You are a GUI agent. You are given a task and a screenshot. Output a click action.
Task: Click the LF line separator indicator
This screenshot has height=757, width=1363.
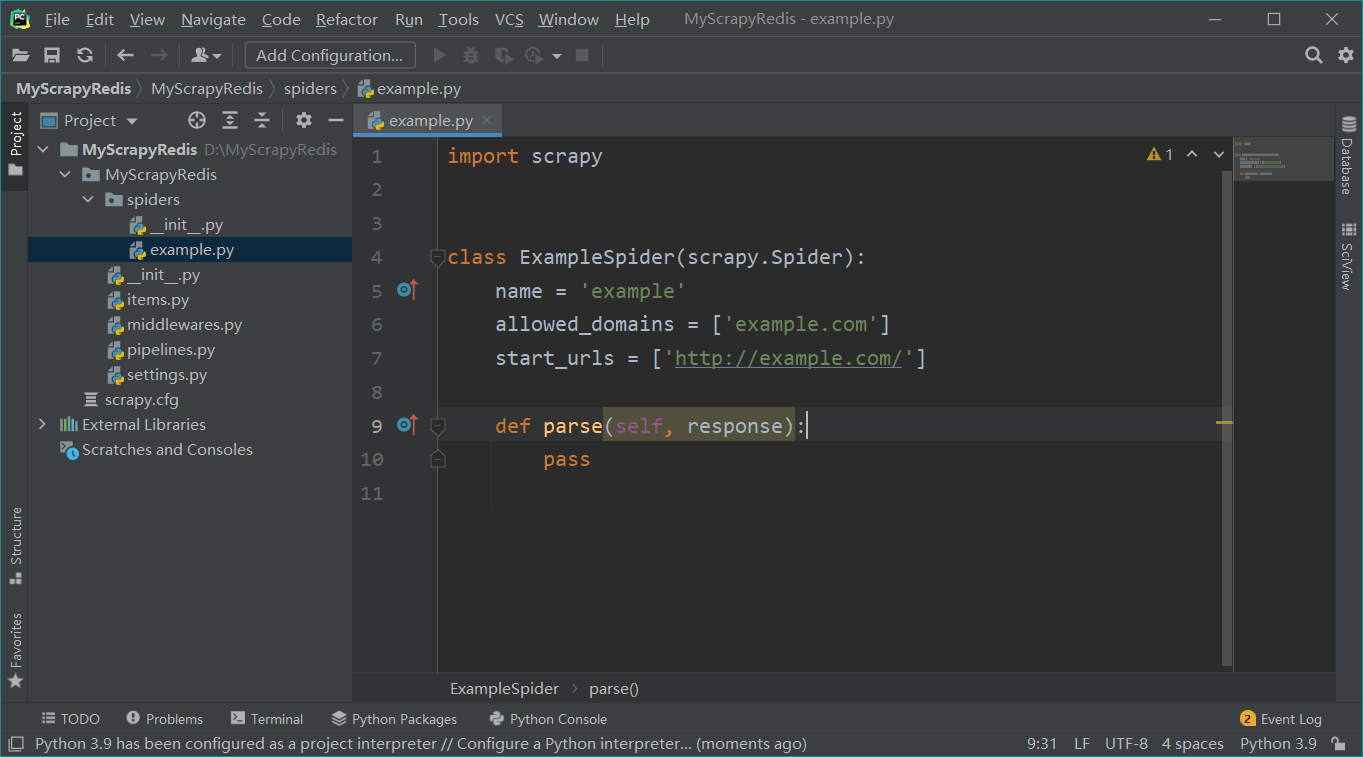click(1082, 743)
